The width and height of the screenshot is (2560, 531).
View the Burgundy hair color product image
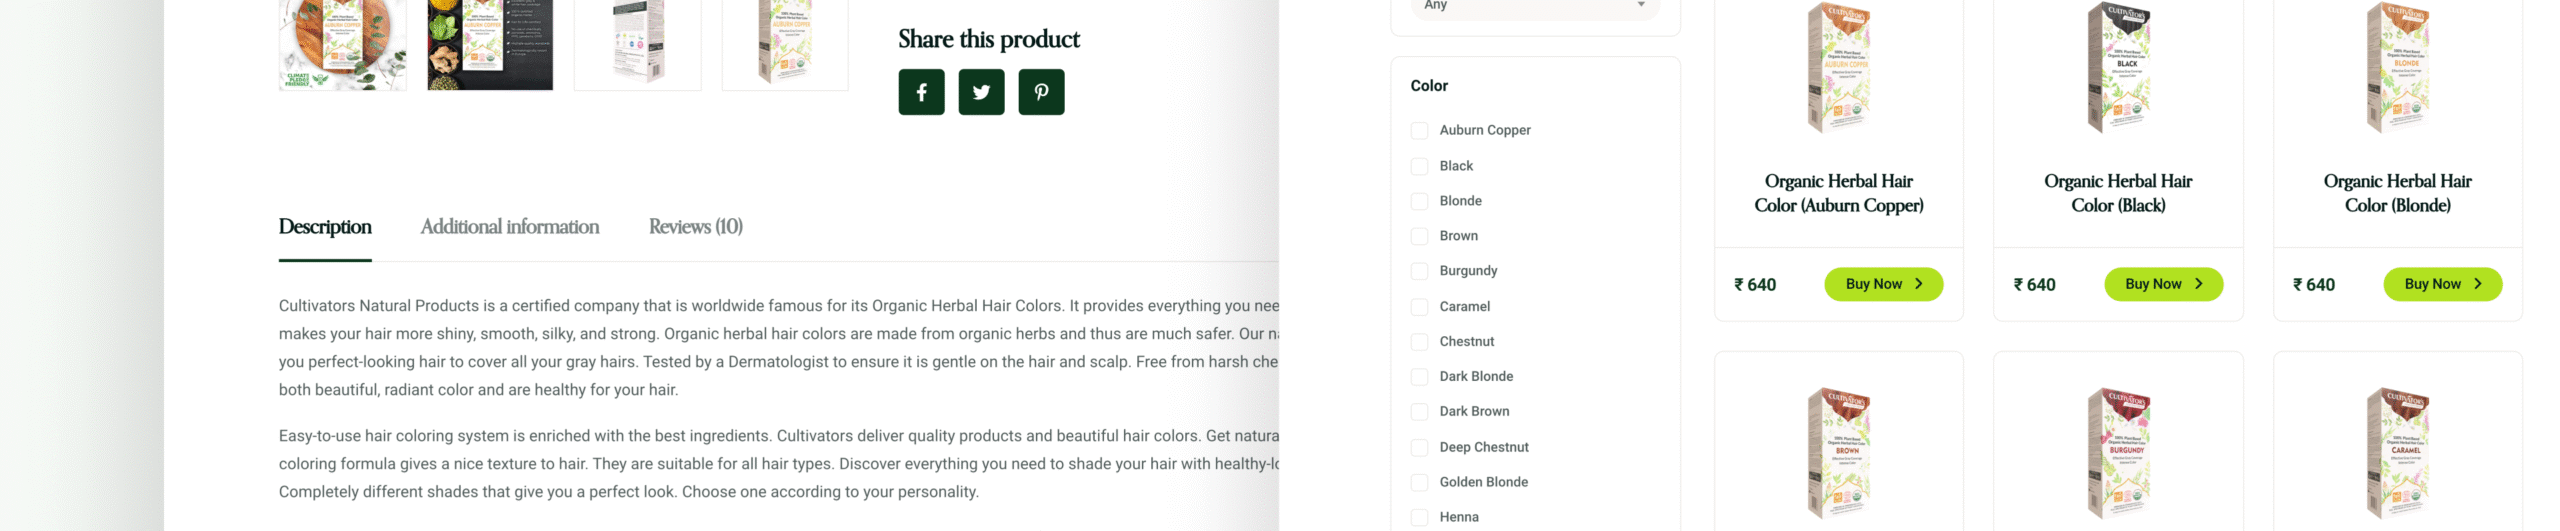pos(2118,453)
